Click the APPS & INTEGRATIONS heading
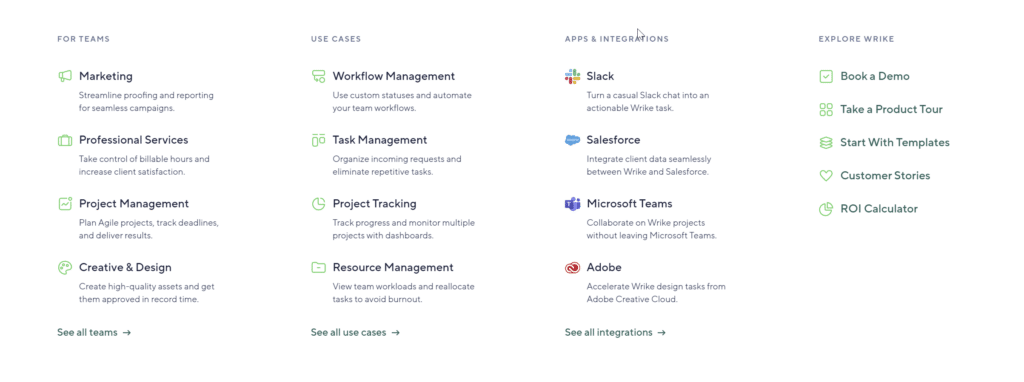1024x382 pixels. point(616,39)
